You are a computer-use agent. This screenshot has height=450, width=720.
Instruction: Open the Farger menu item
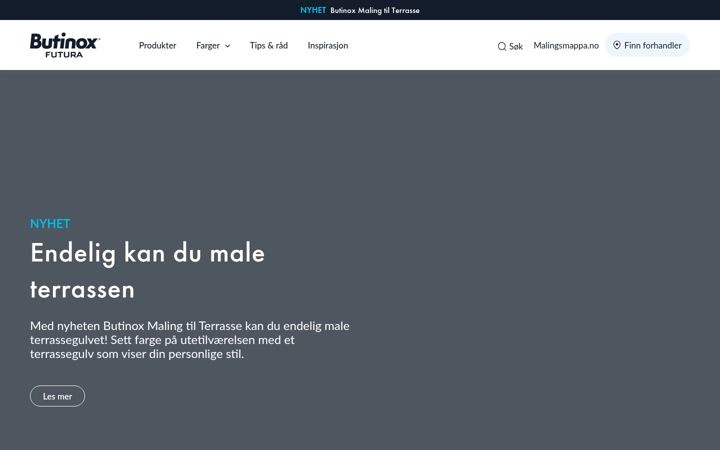[x=213, y=45]
